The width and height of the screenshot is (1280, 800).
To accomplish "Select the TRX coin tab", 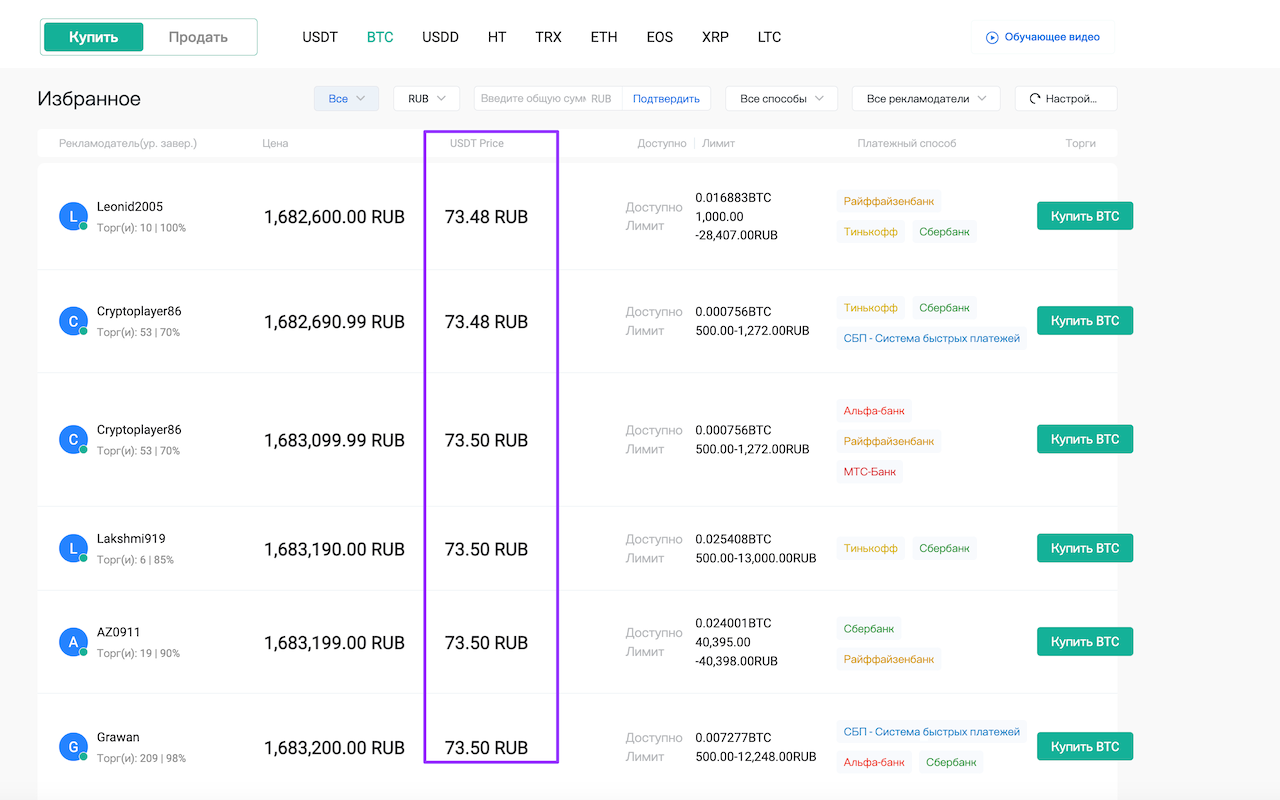I will click(x=548, y=37).
